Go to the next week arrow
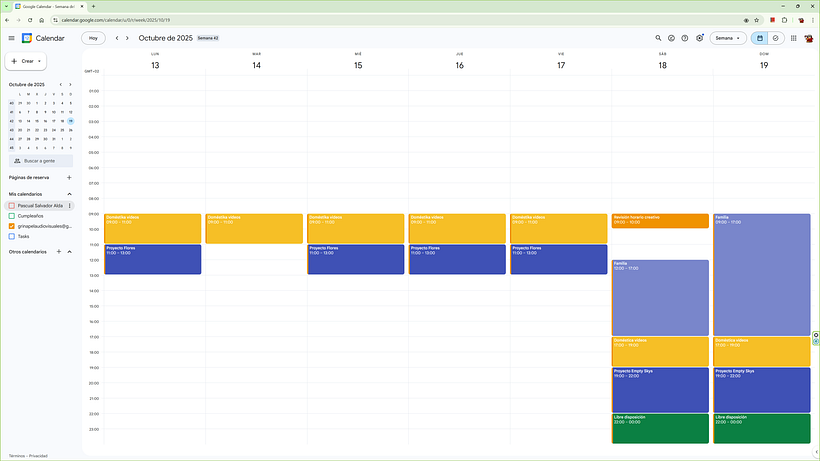This screenshot has height=461, width=820. (127, 38)
